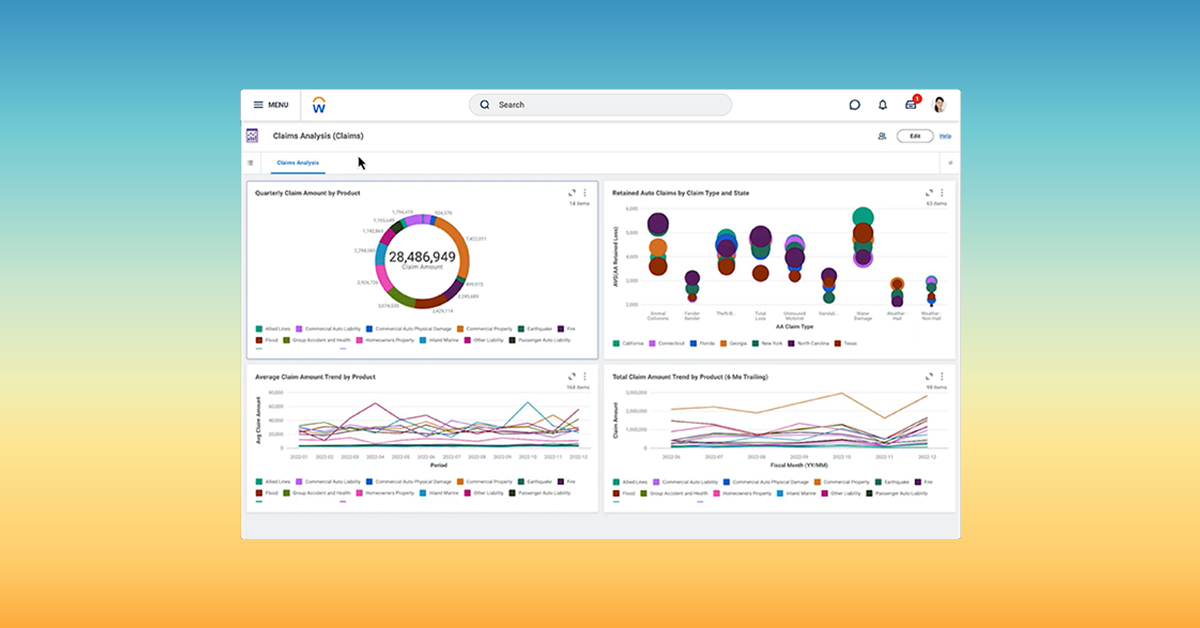
Task: Toggle Commercial Property legend in Quarterly chart
Action: point(484,328)
